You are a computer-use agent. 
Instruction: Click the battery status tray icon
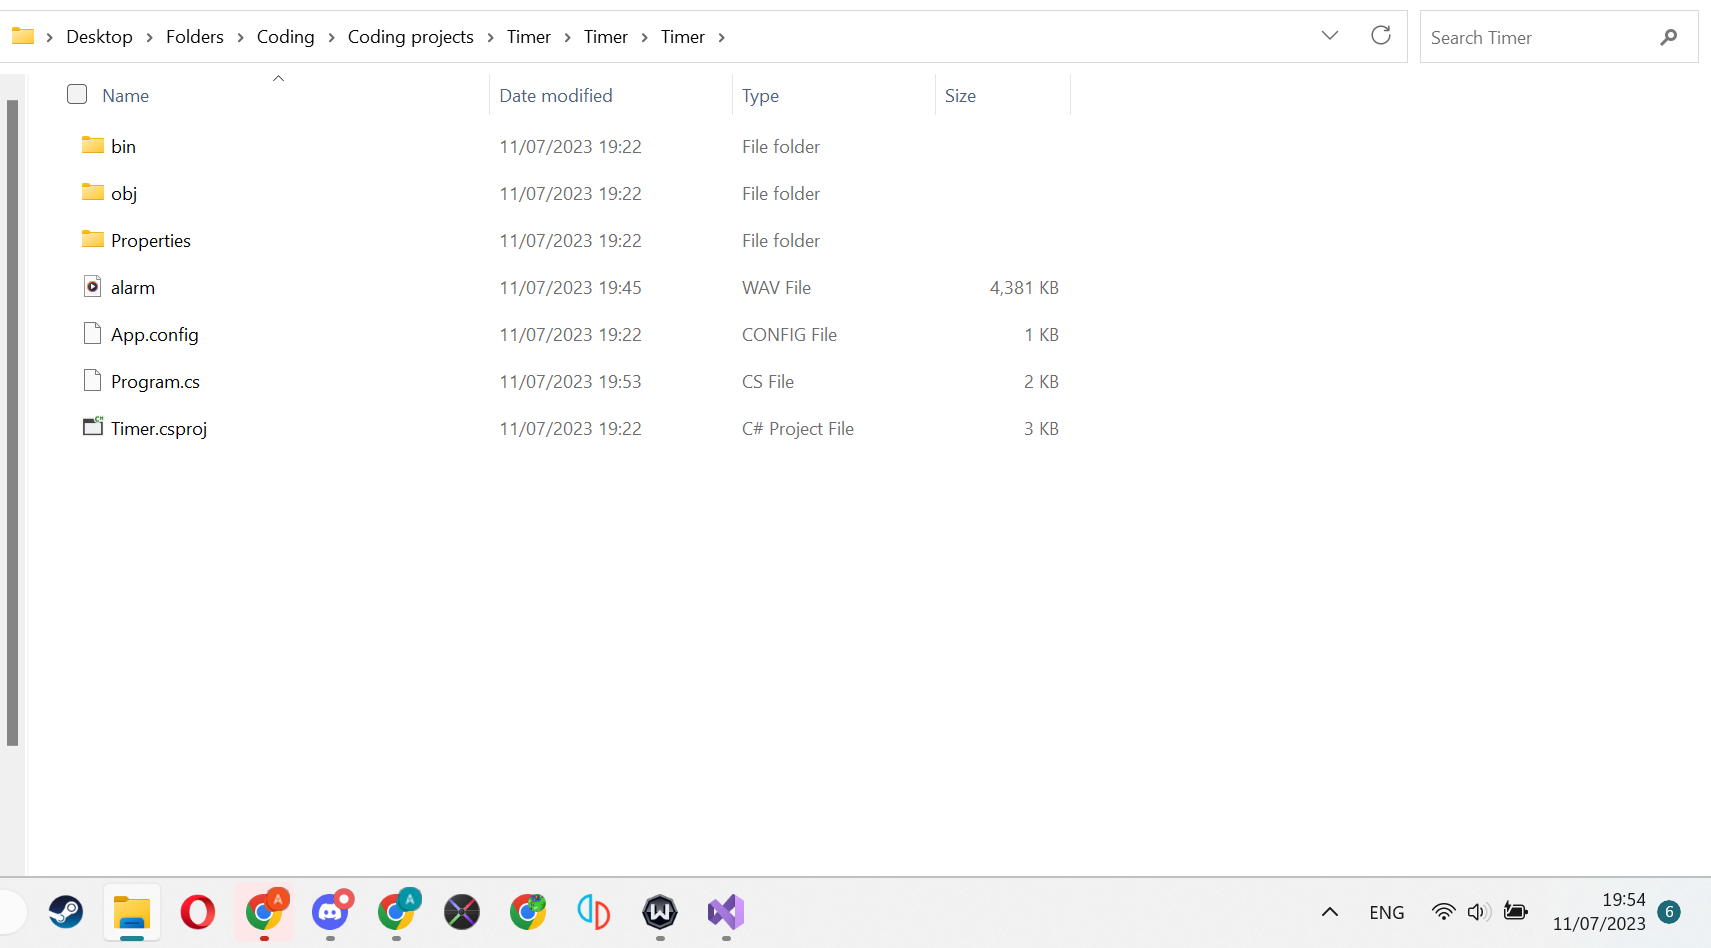(1516, 911)
